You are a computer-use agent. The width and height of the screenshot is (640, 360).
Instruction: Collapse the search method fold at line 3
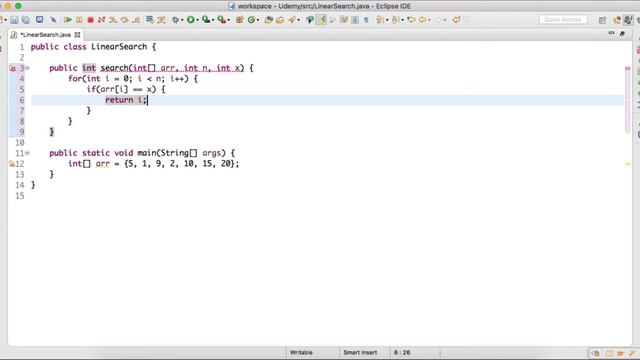tap(27, 68)
